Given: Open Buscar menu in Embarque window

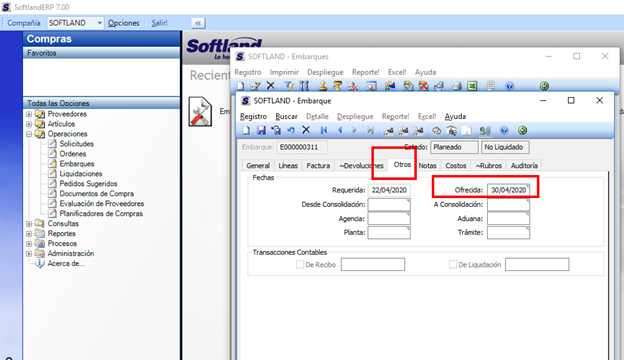Looking at the screenshot, I should [287, 117].
